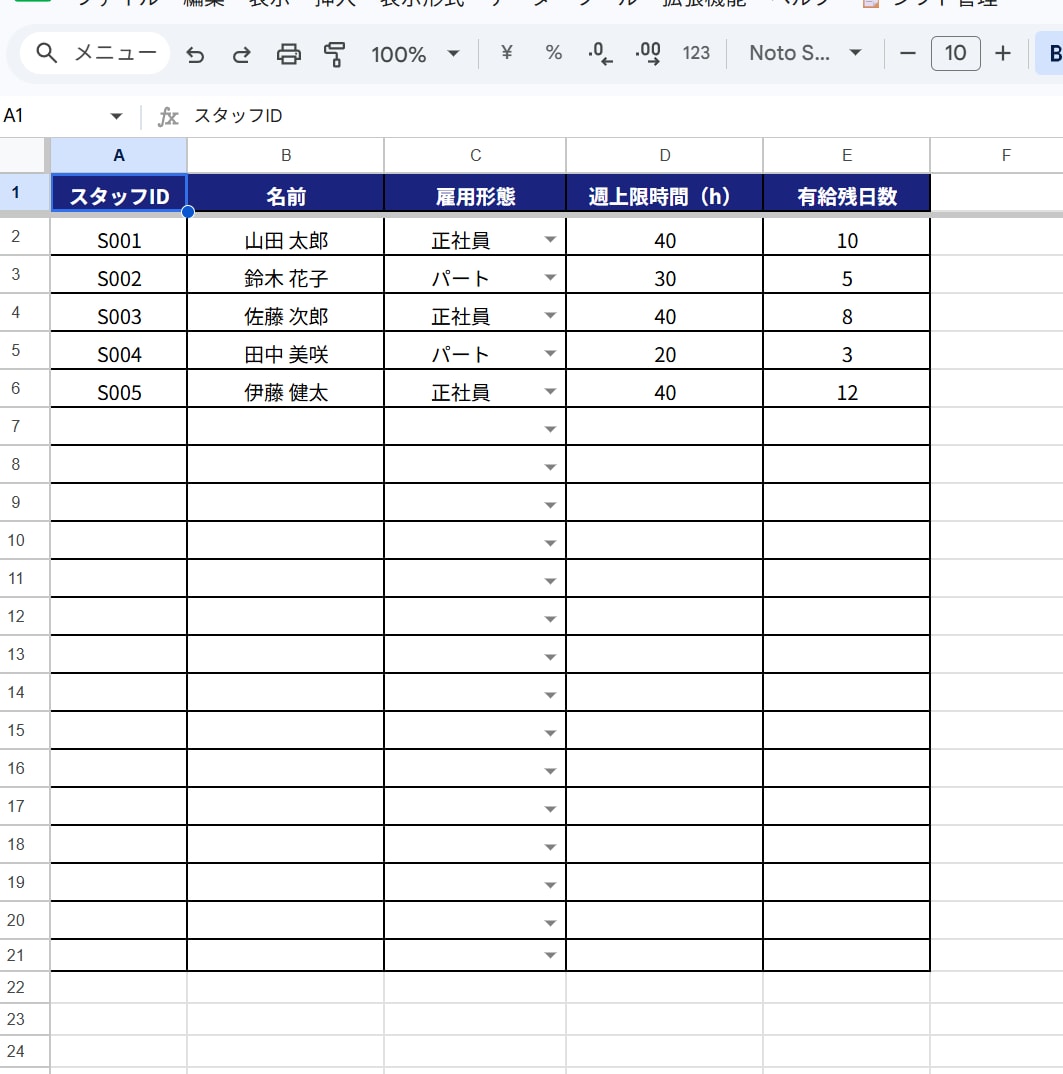Open the メニュー search box
1063x1074 pixels.
click(x=95, y=53)
